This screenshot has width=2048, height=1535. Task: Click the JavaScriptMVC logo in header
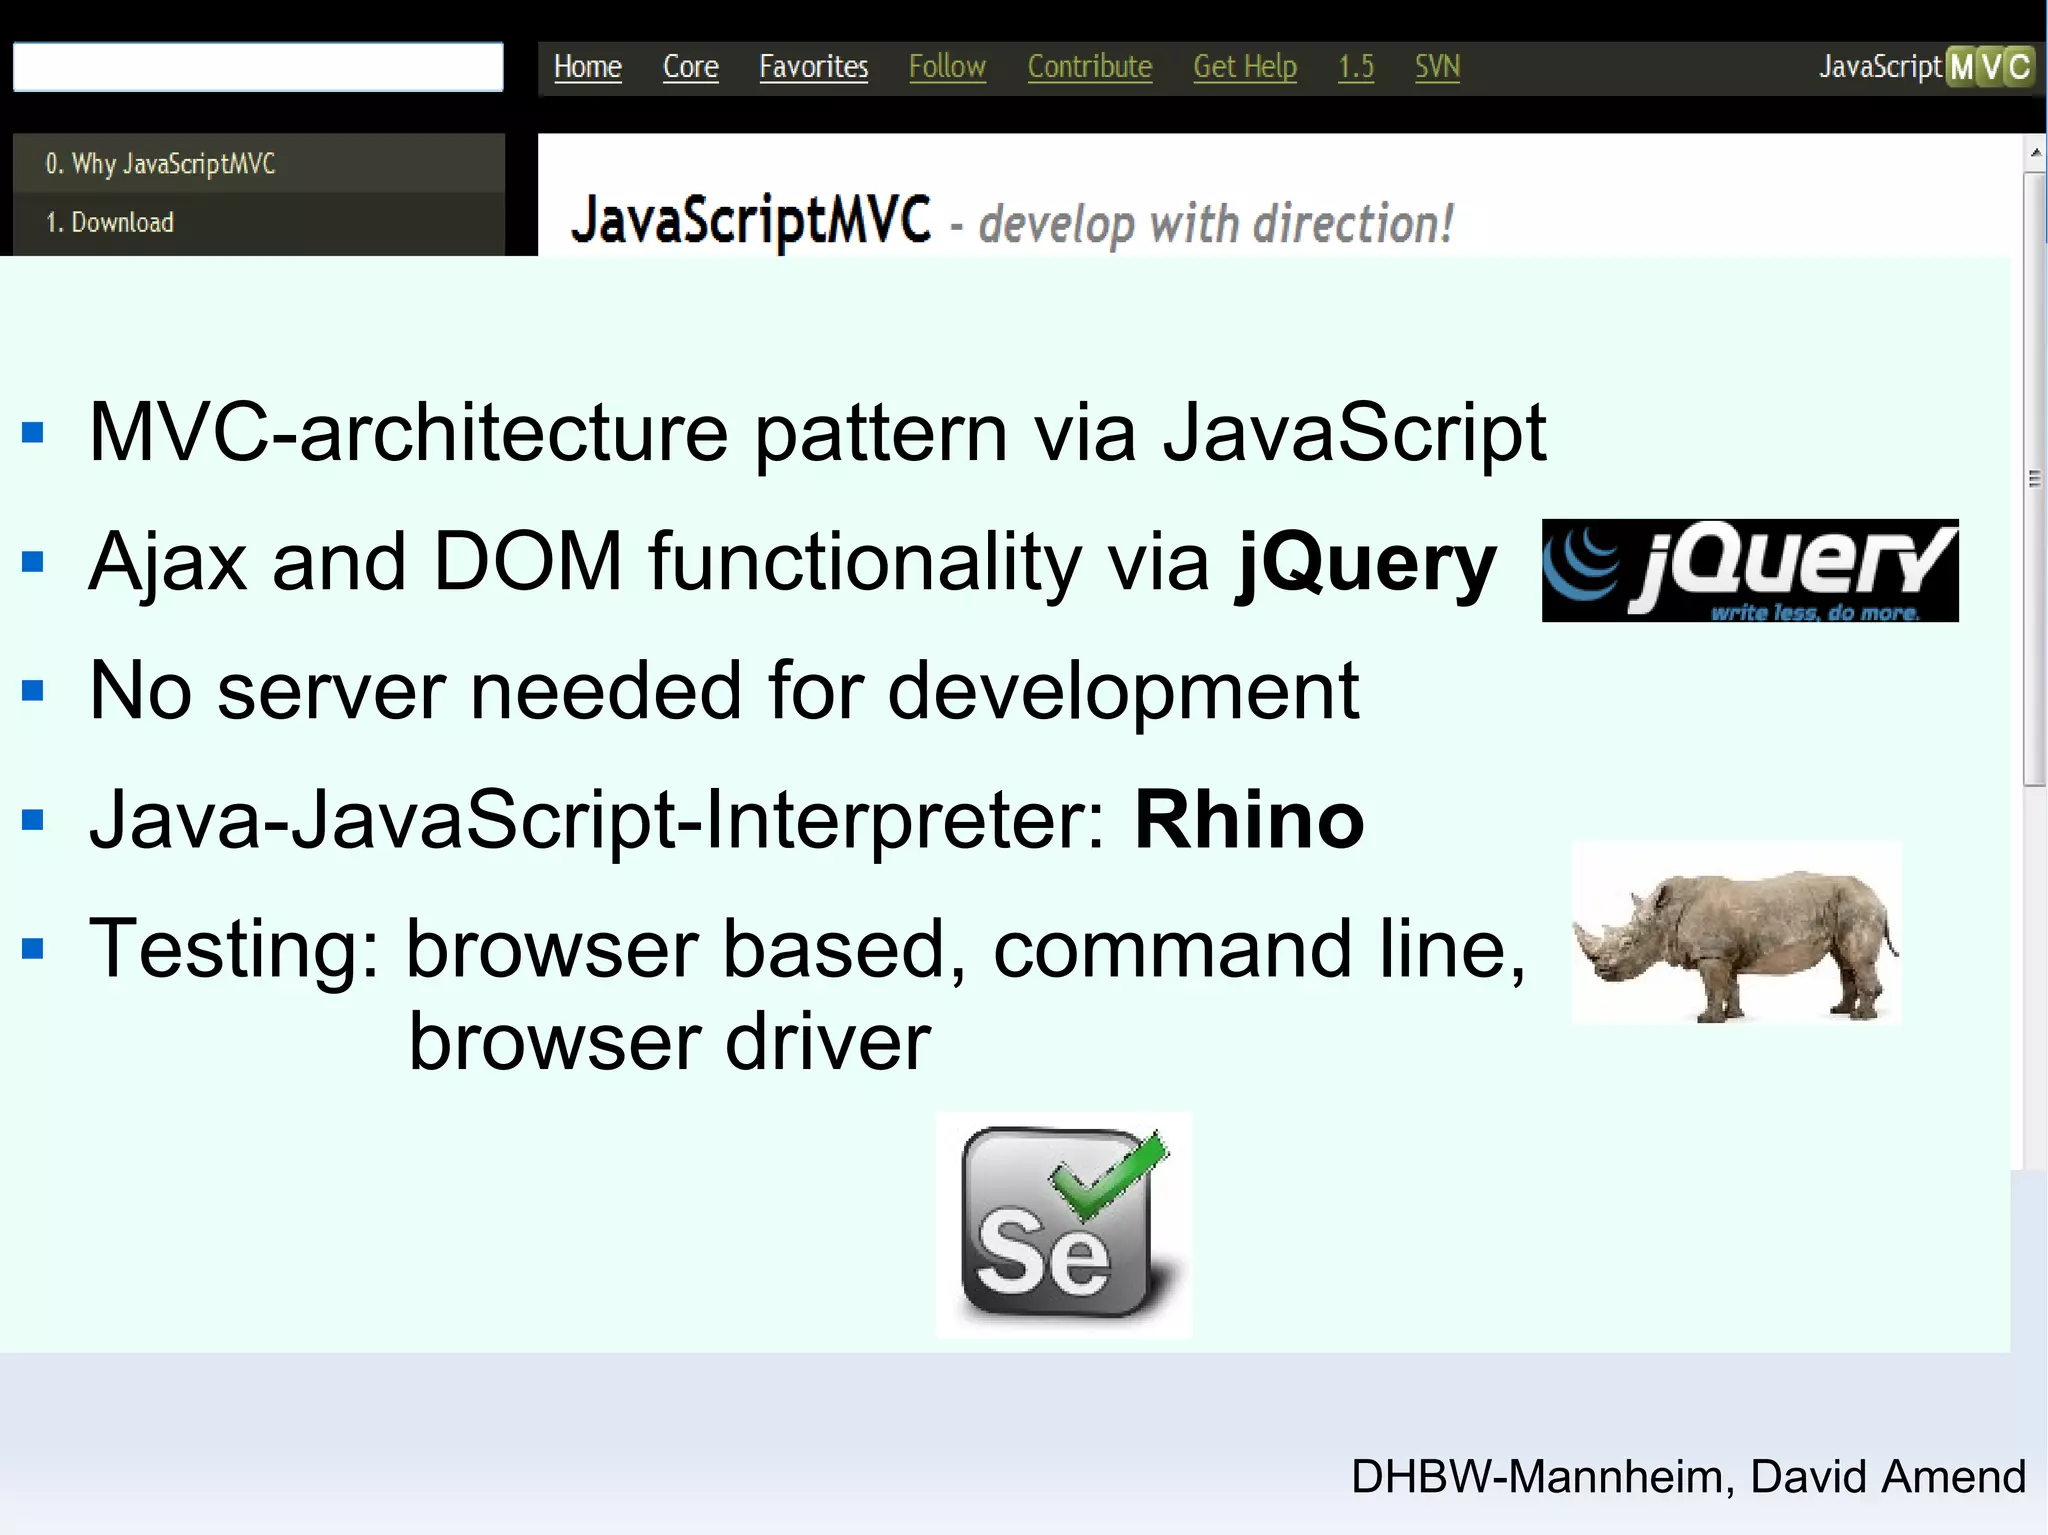1926,67
